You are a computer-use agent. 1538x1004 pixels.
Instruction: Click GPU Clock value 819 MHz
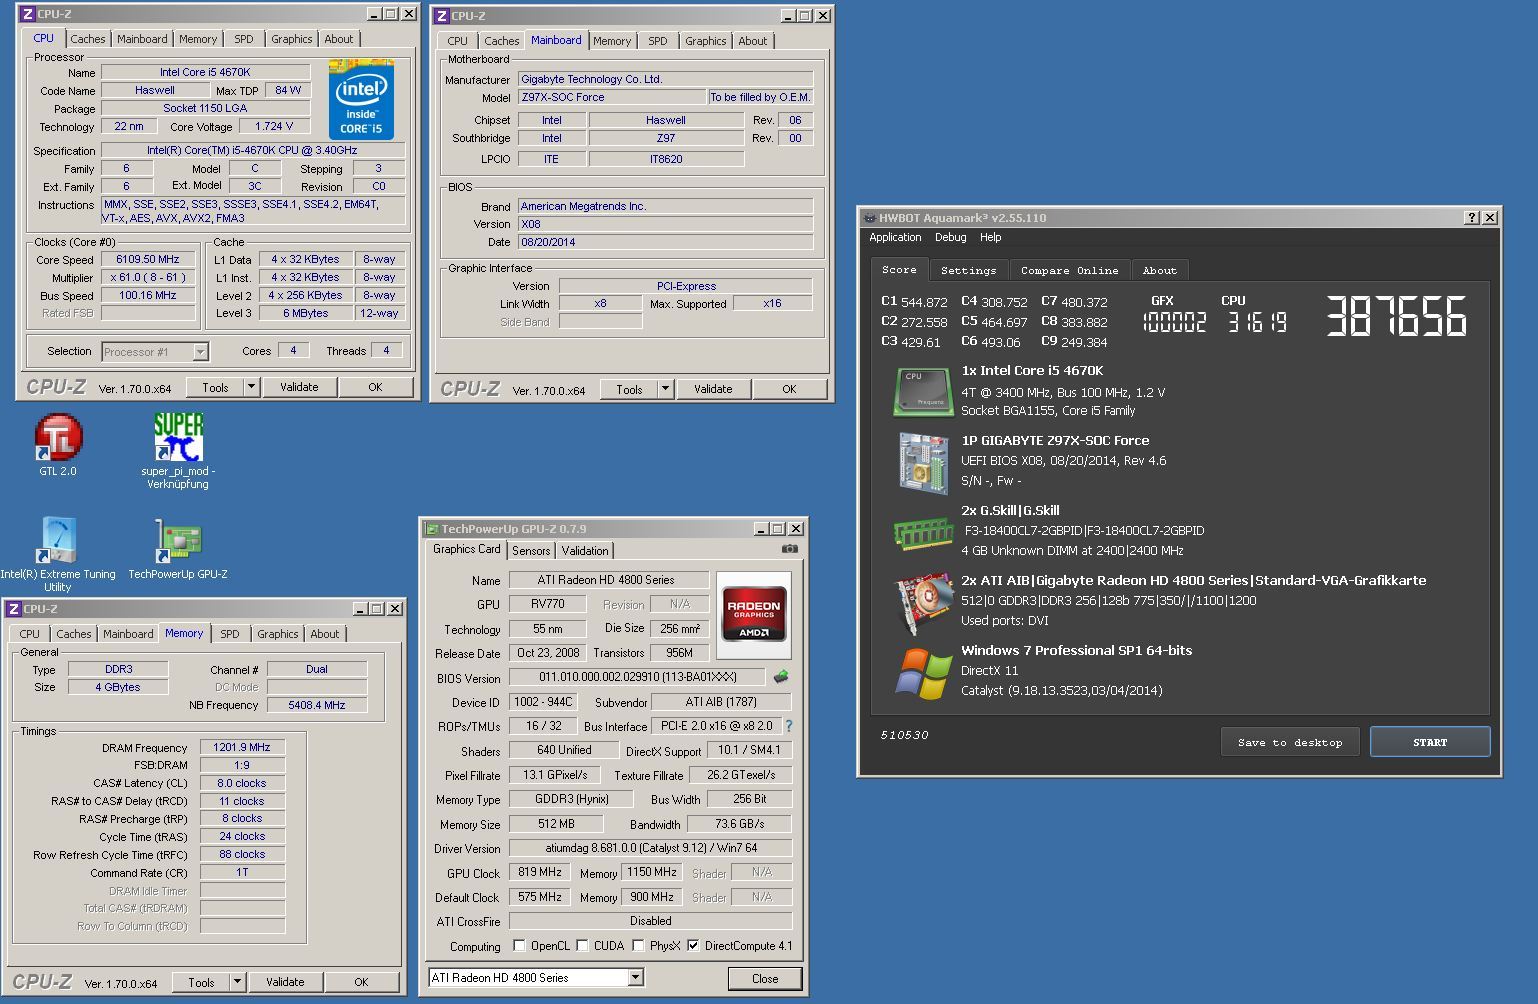[x=540, y=872]
